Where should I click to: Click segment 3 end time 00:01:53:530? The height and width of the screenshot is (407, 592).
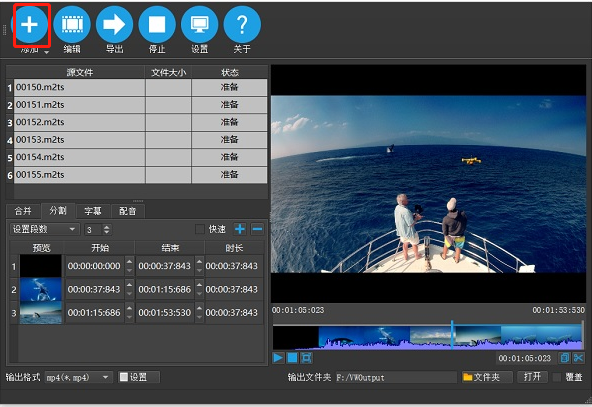click(165, 313)
